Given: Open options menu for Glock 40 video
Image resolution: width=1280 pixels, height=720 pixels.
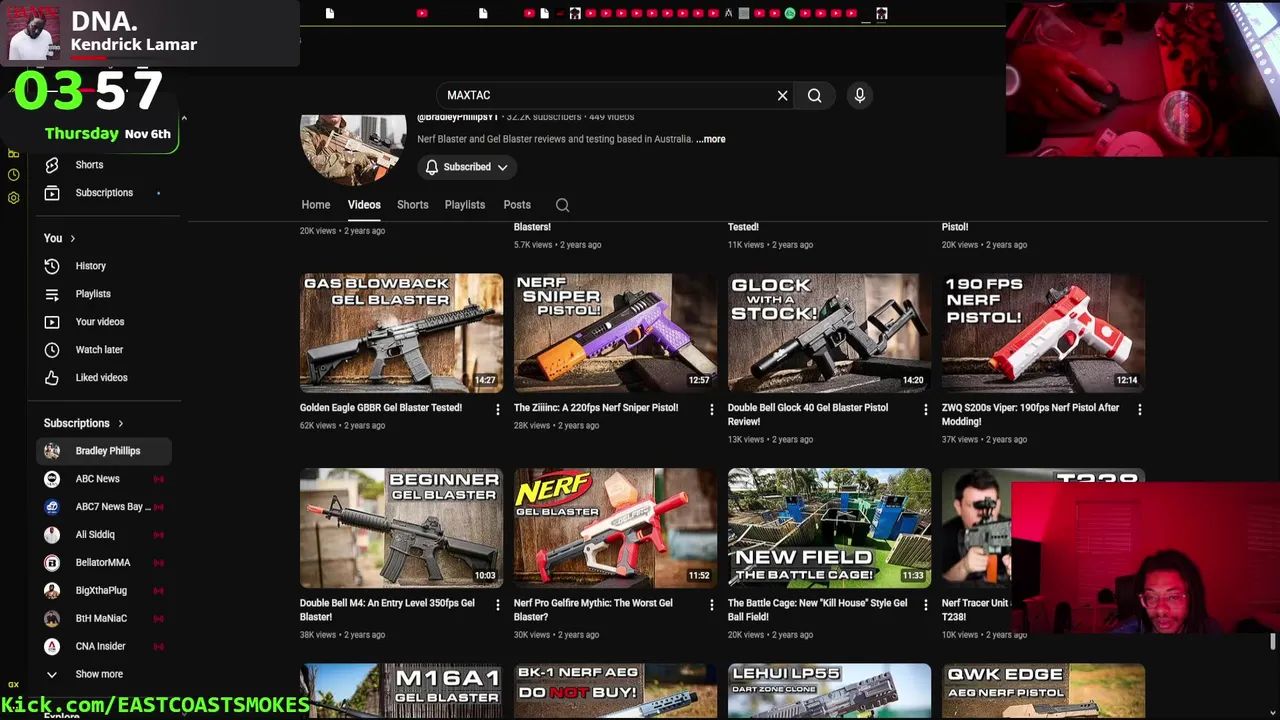Looking at the screenshot, I should (x=925, y=409).
